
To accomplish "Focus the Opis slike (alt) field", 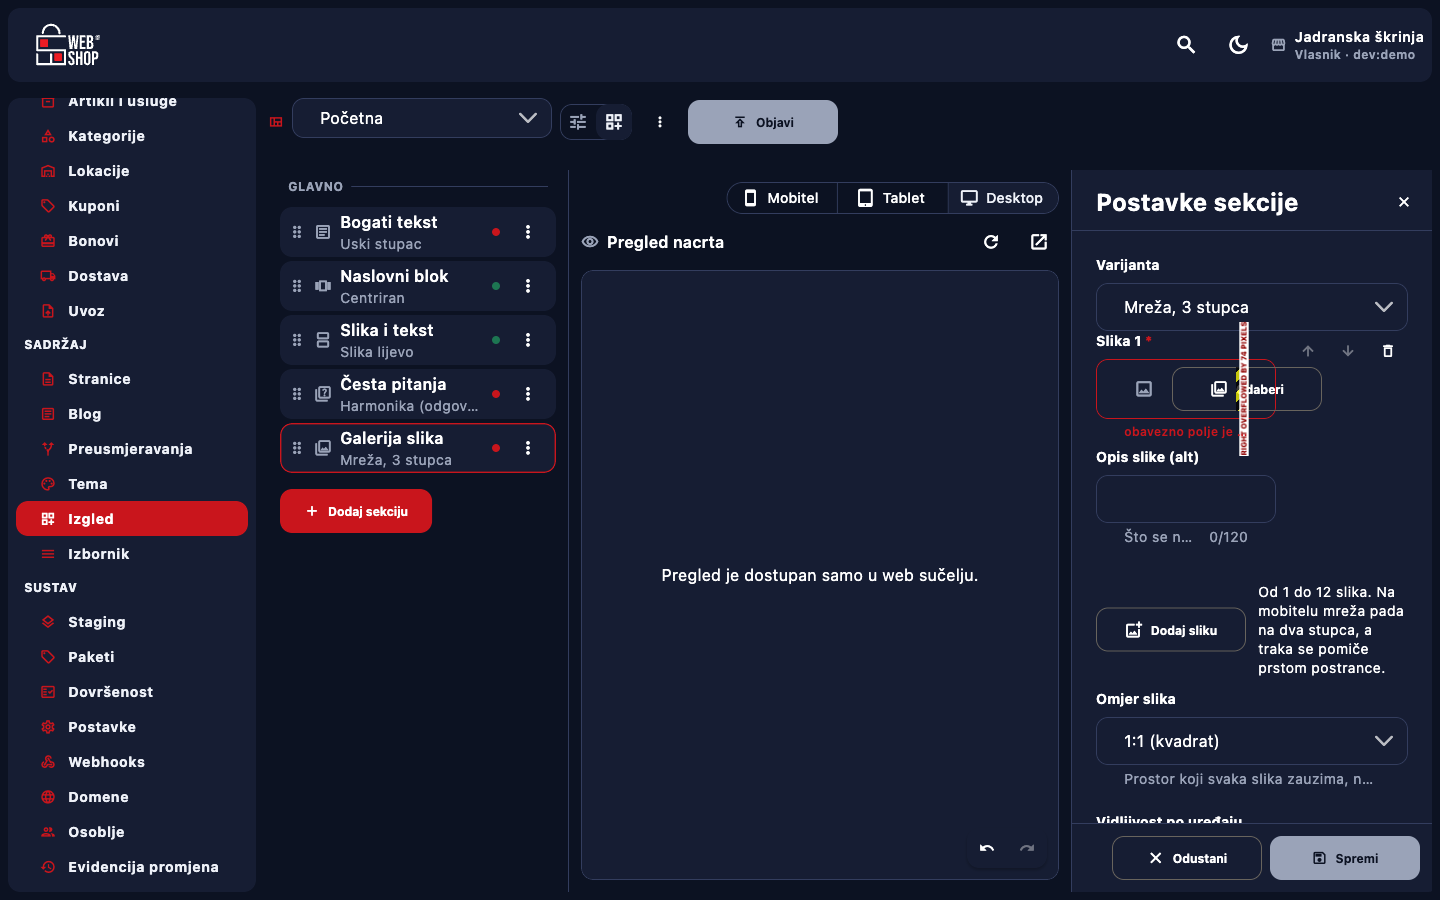I will [1186, 499].
